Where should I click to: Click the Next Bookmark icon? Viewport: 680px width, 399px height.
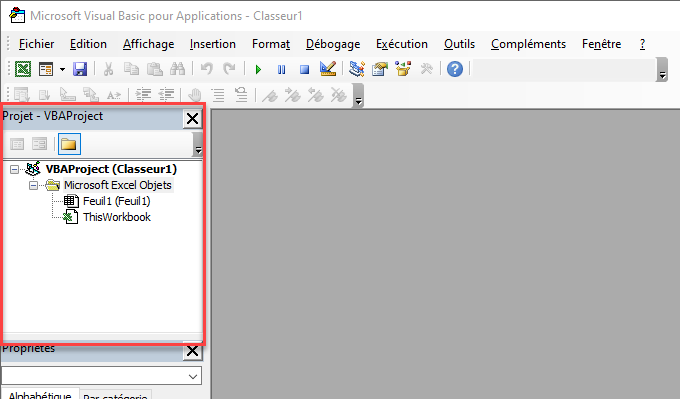(293, 95)
